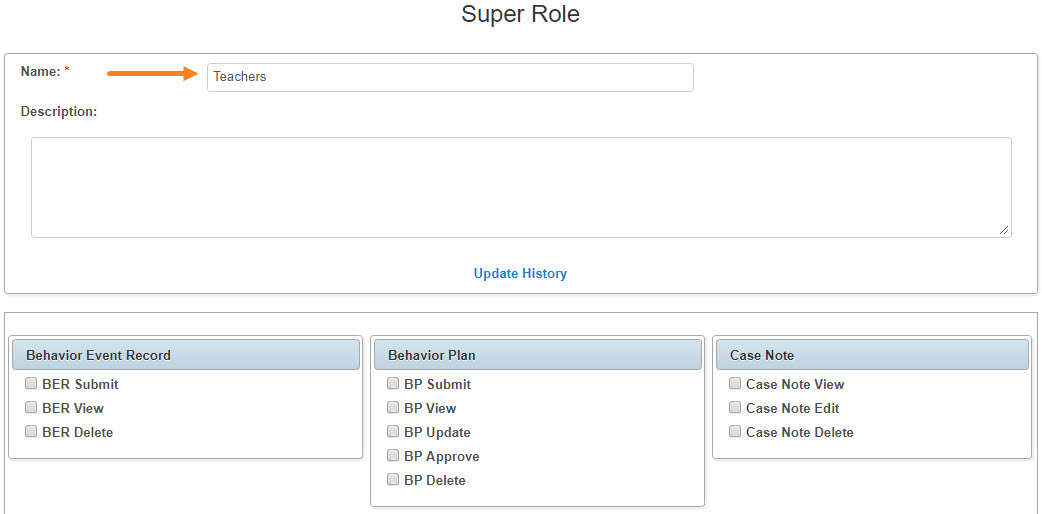Click the Description box resize handle
1042x514 pixels.
point(1004,230)
